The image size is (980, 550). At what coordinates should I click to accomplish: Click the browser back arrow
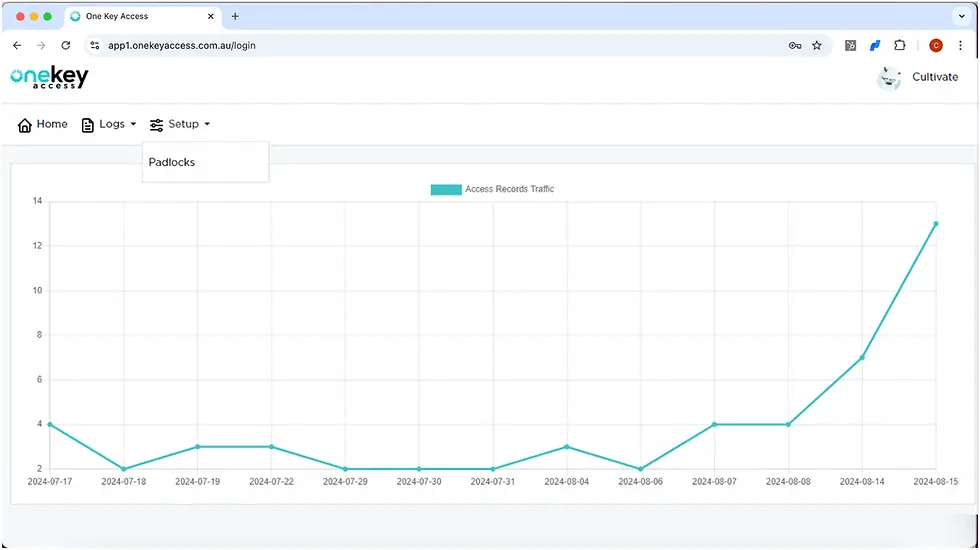click(x=17, y=46)
